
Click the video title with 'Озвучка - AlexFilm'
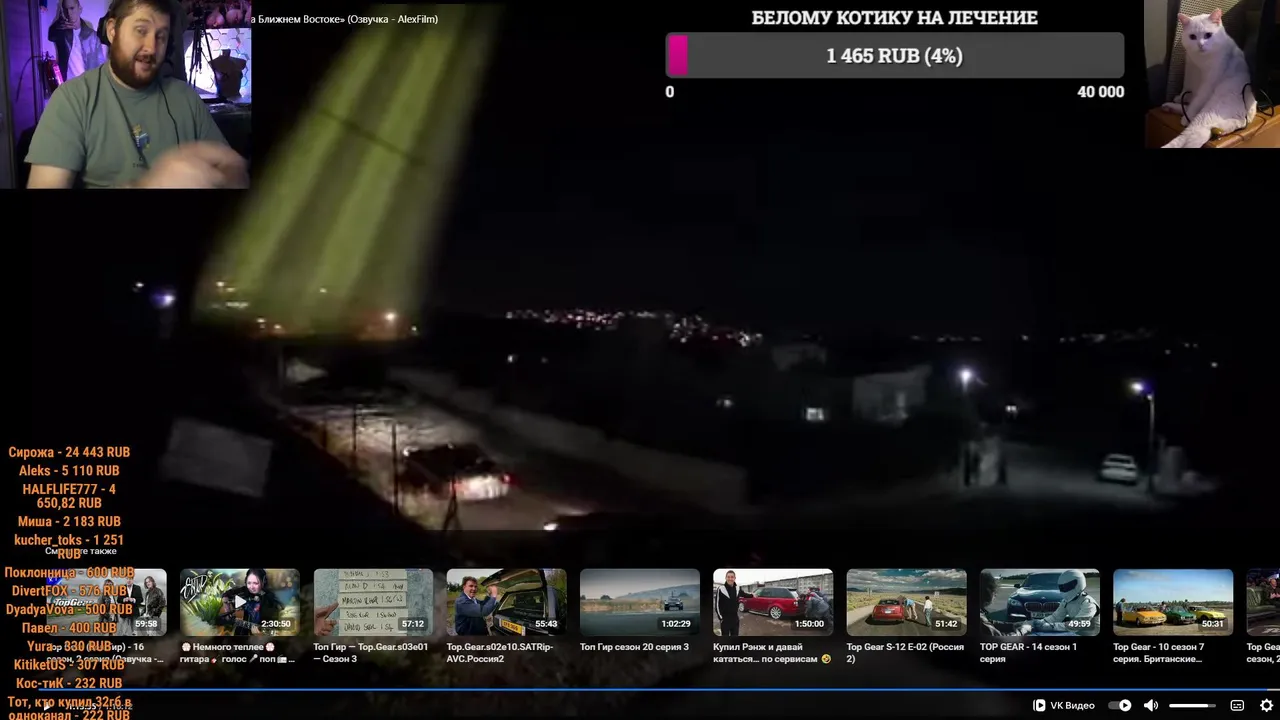click(344, 19)
